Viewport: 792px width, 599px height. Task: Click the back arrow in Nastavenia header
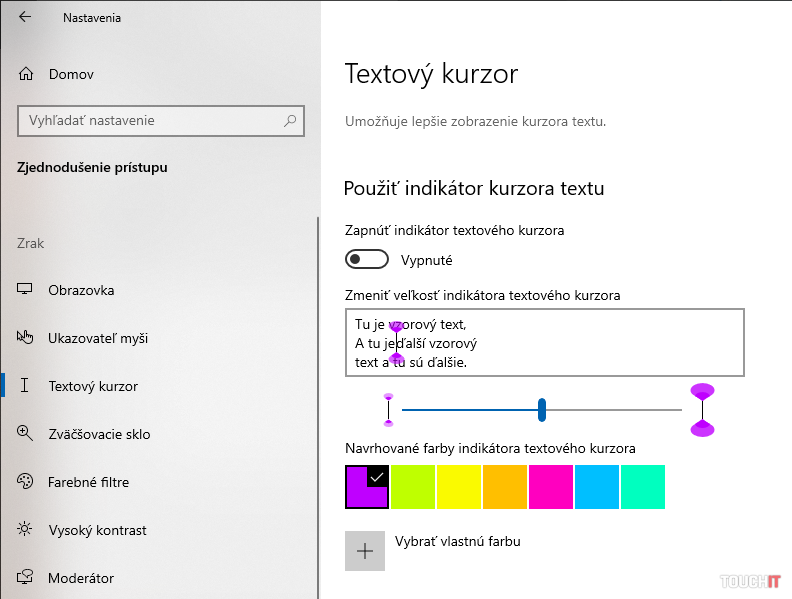(25, 17)
